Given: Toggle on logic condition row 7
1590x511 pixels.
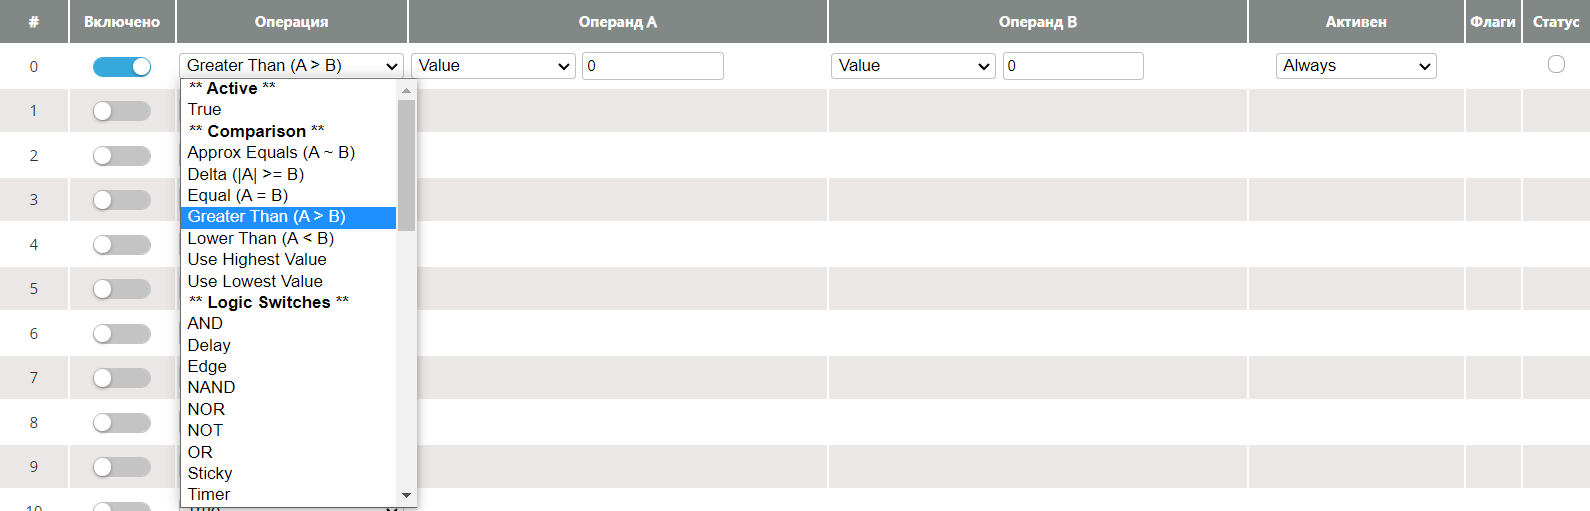Looking at the screenshot, I should 122,378.
